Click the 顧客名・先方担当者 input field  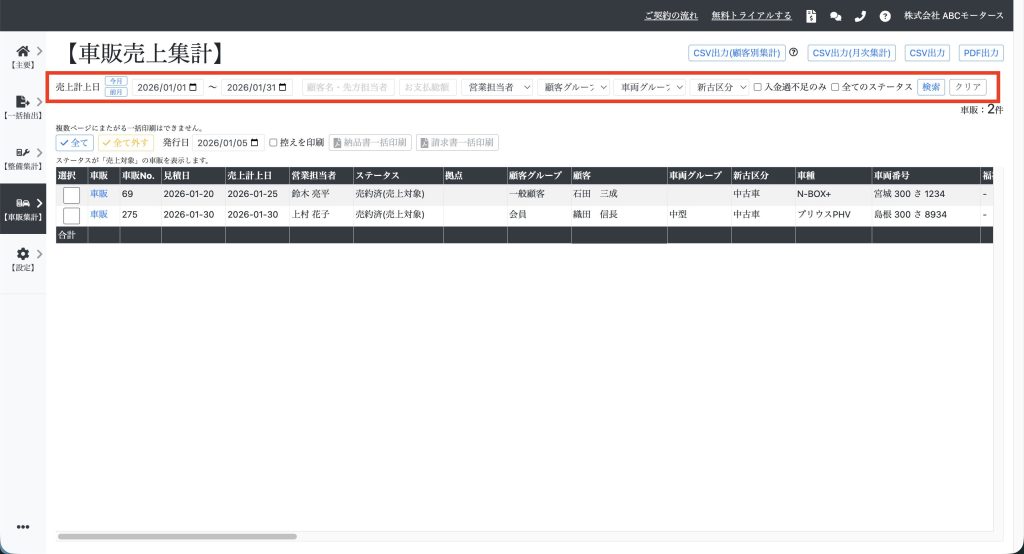pyautogui.click(x=348, y=87)
